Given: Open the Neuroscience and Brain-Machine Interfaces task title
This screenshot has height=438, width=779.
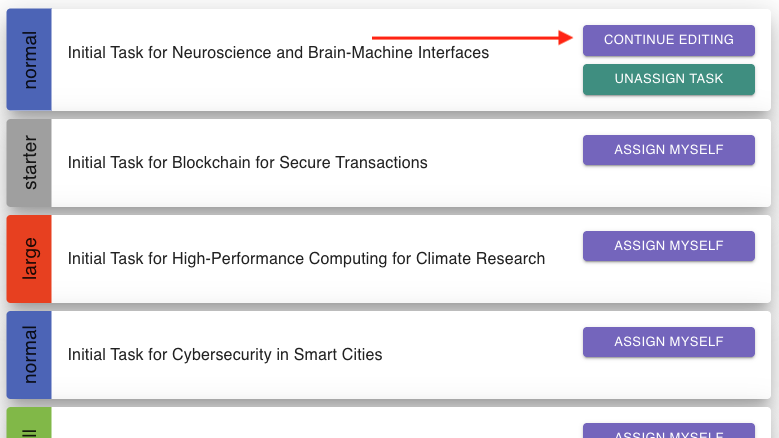Looking at the screenshot, I should 278,52.
